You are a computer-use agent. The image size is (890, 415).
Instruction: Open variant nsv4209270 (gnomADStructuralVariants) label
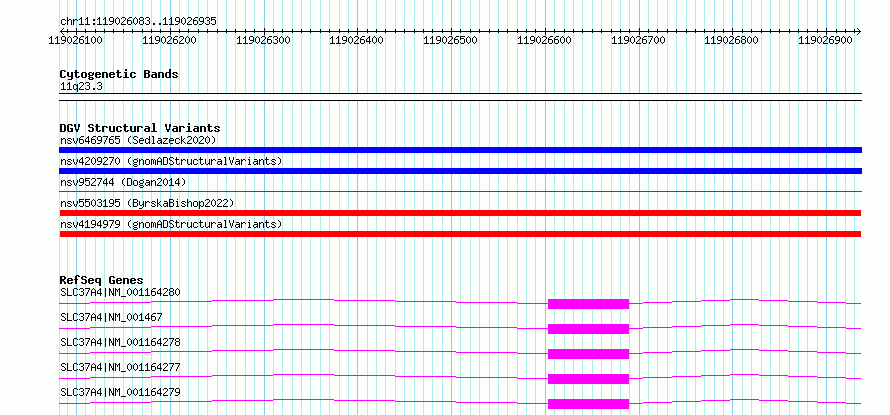[171, 161]
